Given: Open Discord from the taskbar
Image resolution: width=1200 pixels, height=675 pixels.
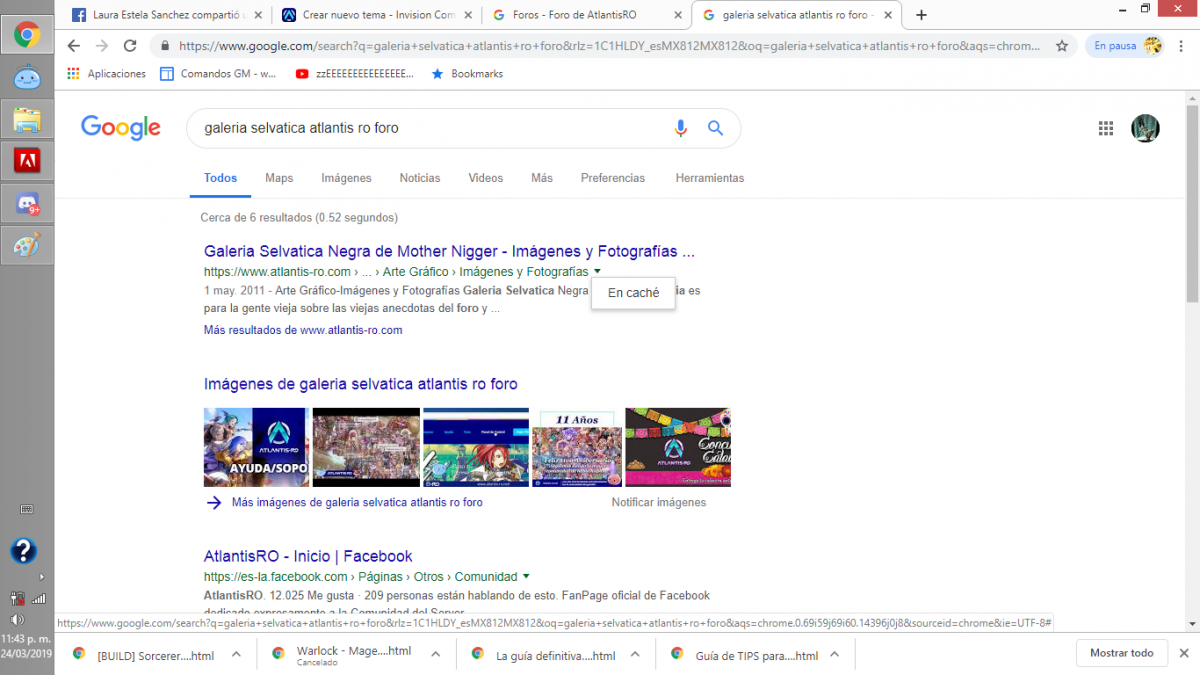Looking at the screenshot, I should point(27,203).
